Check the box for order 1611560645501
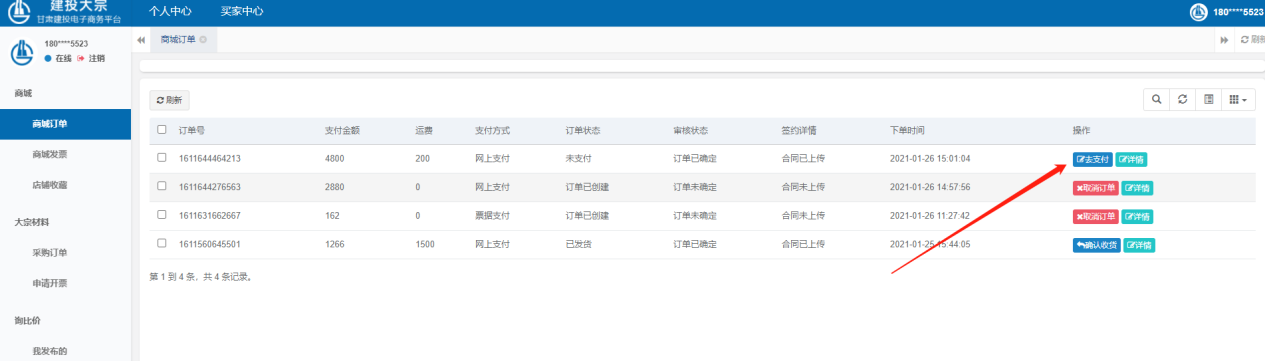The width and height of the screenshot is (1265, 361). coord(162,244)
